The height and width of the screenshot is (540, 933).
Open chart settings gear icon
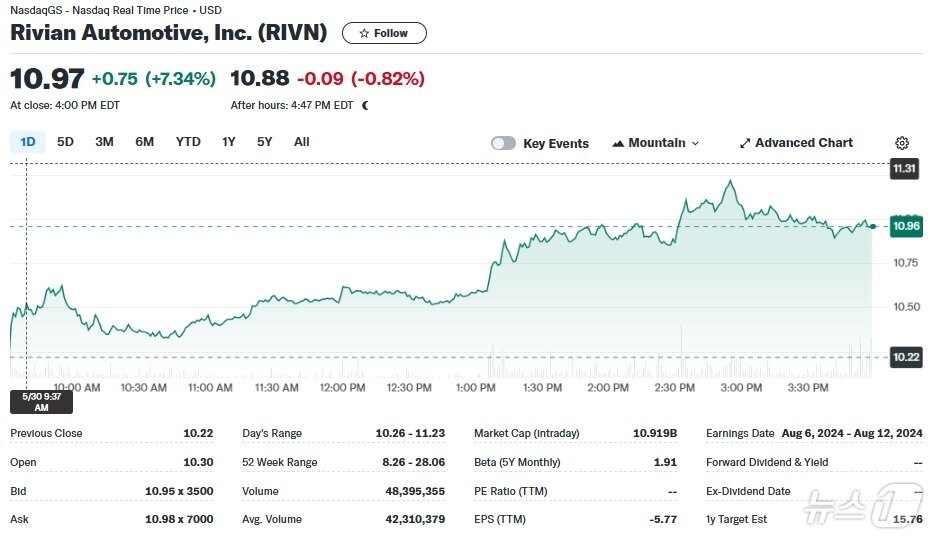tap(902, 143)
